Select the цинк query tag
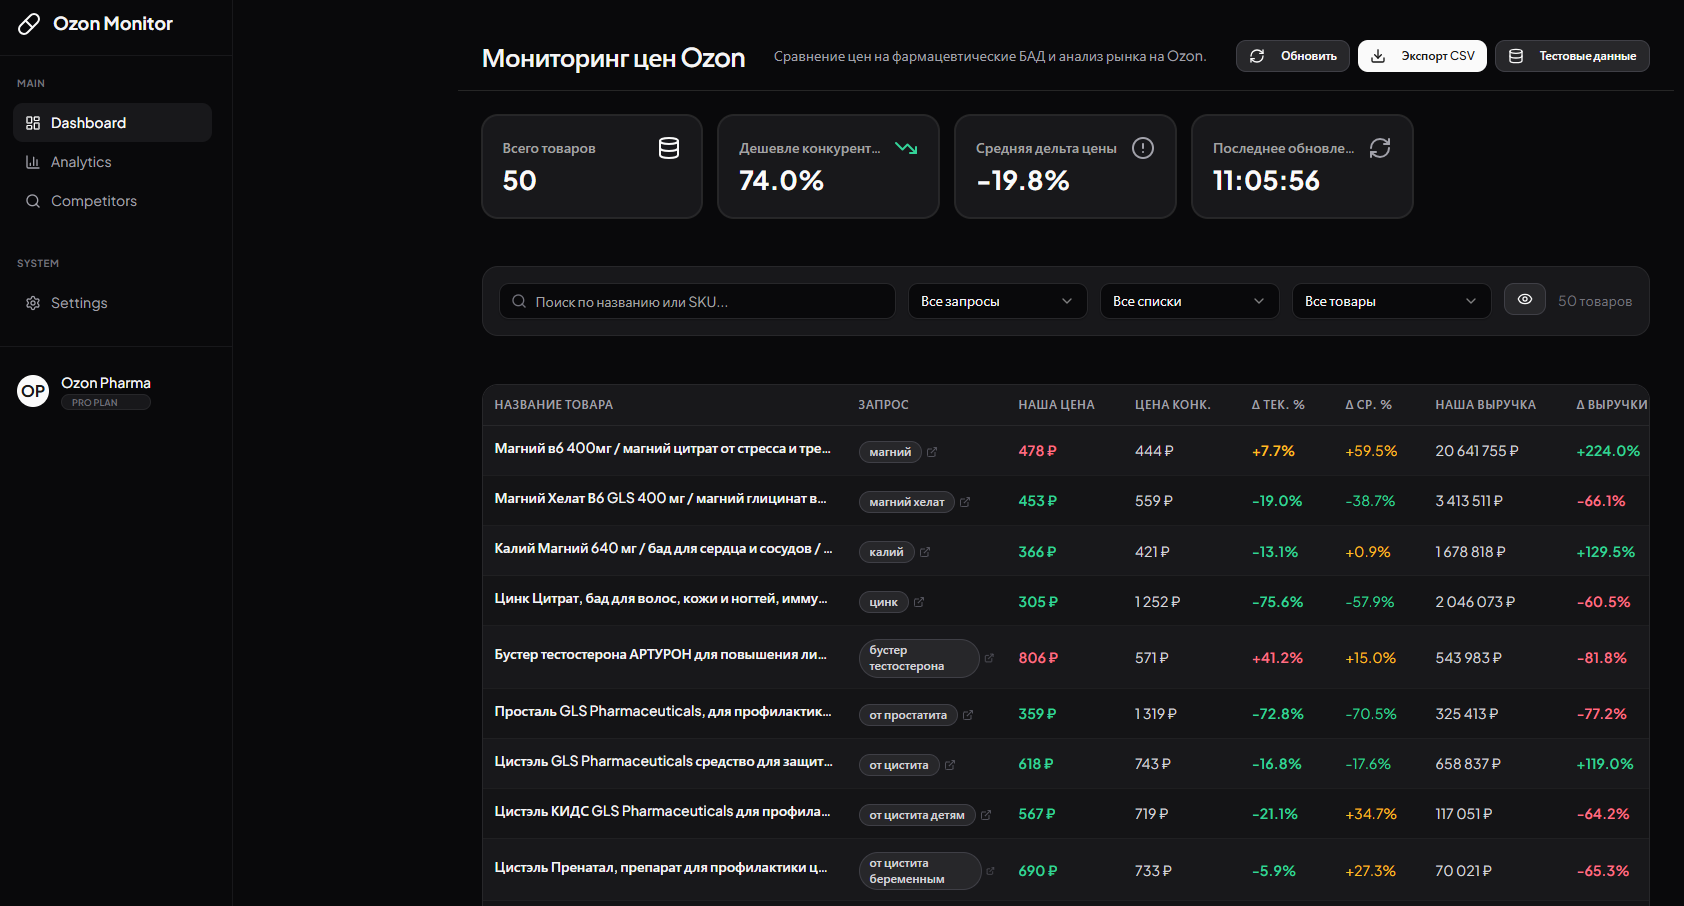The width and height of the screenshot is (1684, 906). coord(883,602)
